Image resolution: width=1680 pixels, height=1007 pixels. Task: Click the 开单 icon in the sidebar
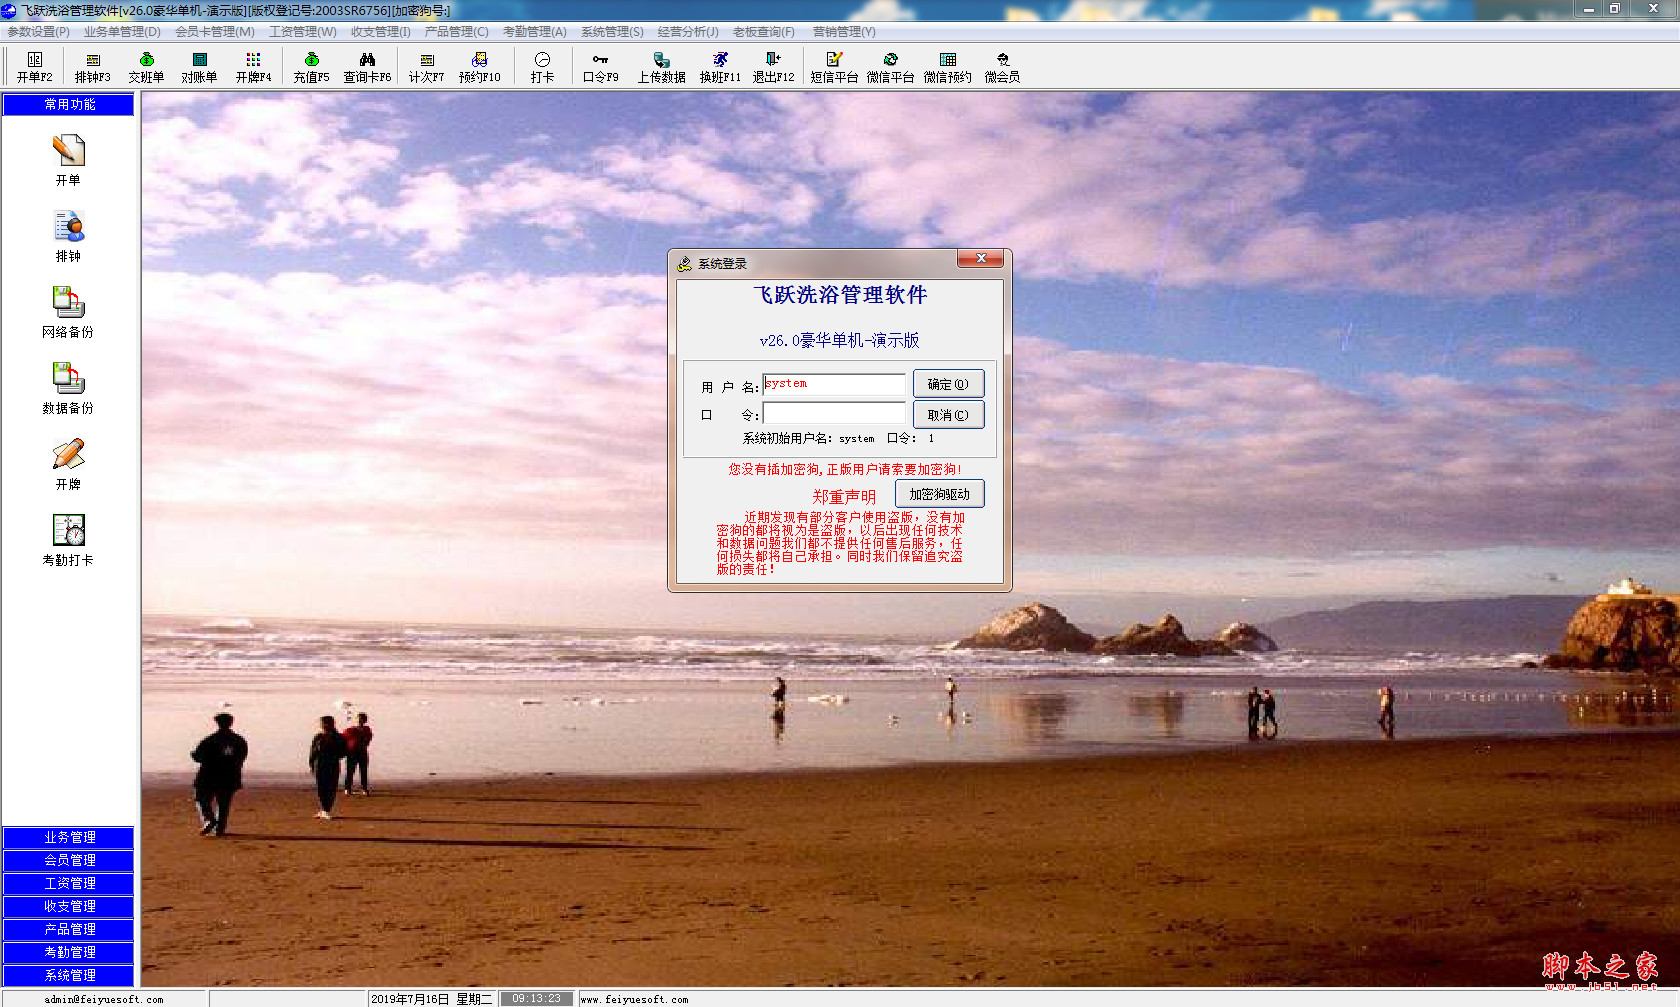click(x=68, y=152)
